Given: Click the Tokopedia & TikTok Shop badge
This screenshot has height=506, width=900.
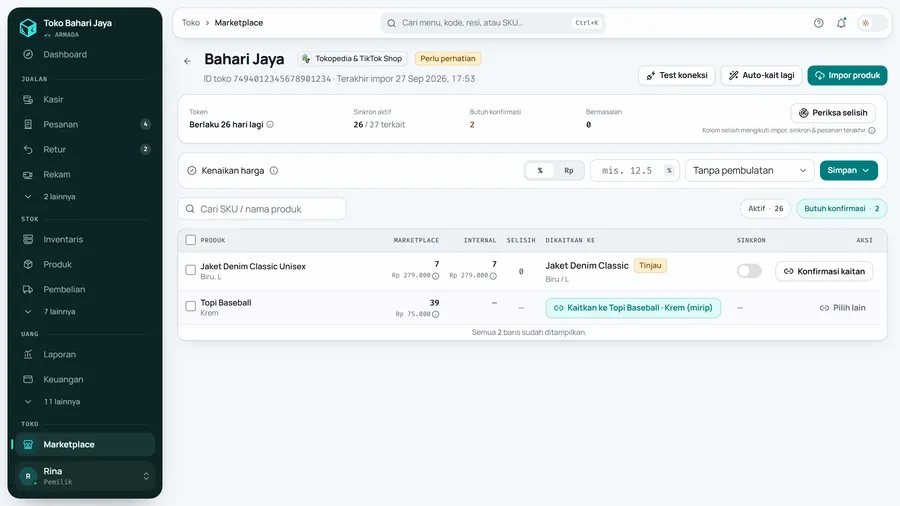Looking at the screenshot, I should pyautogui.click(x=352, y=59).
